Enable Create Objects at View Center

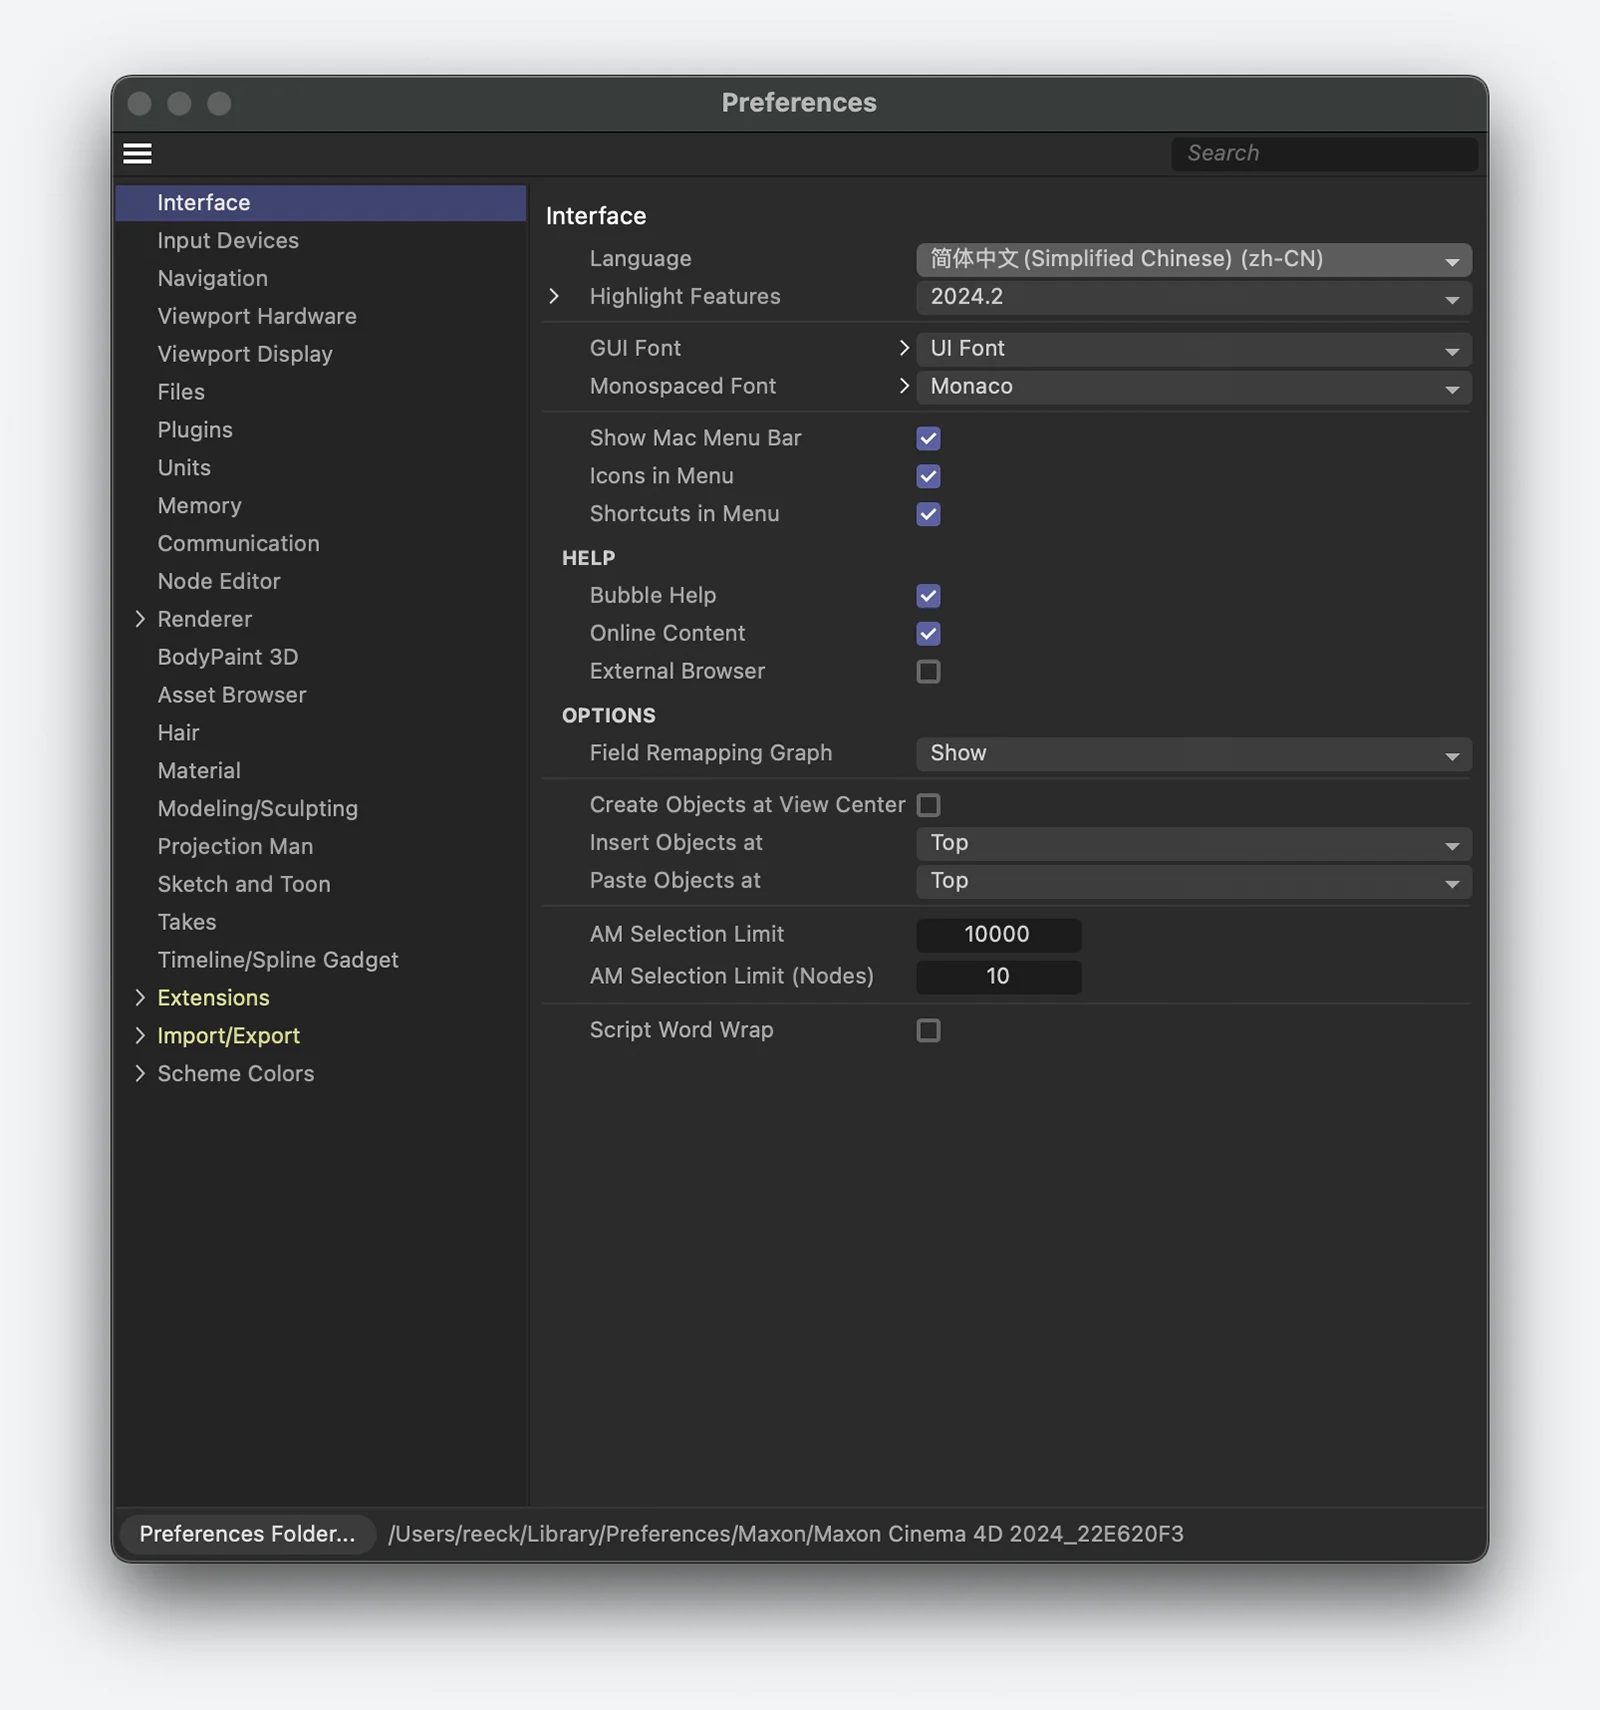click(x=928, y=805)
